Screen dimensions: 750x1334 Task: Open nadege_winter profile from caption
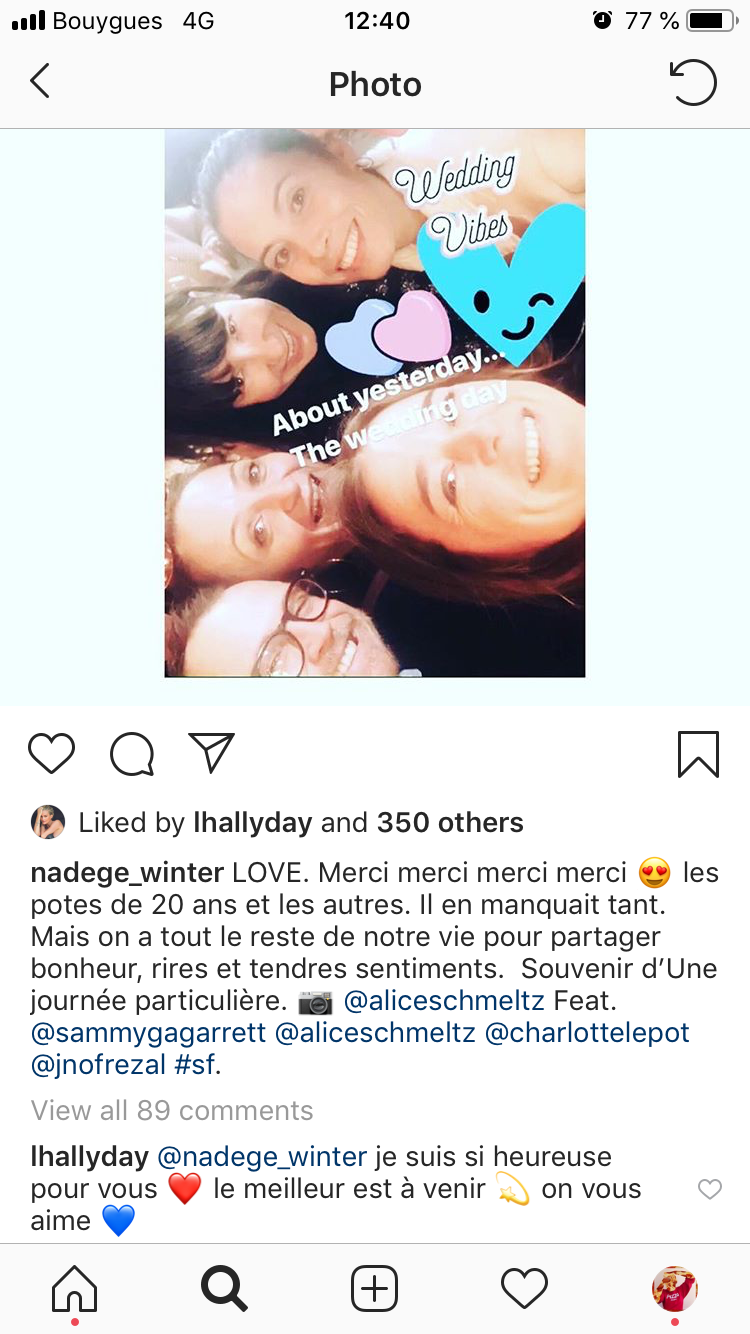tap(127, 873)
